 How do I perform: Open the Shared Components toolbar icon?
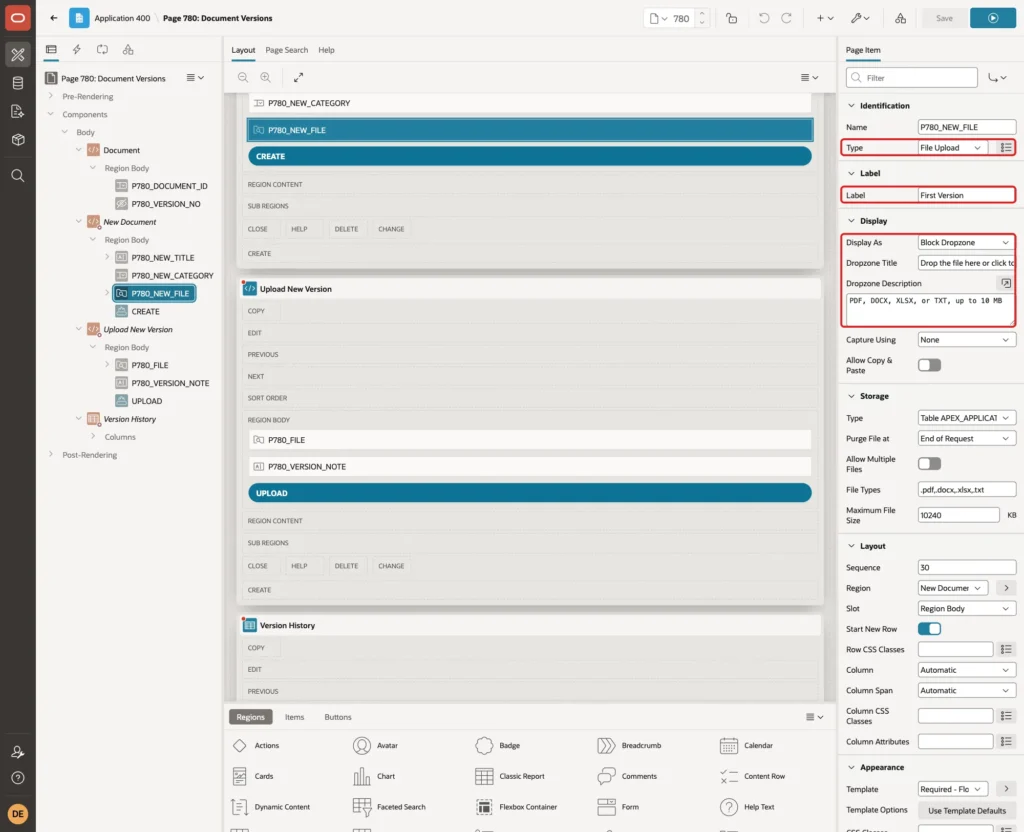[x=901, y=18]
